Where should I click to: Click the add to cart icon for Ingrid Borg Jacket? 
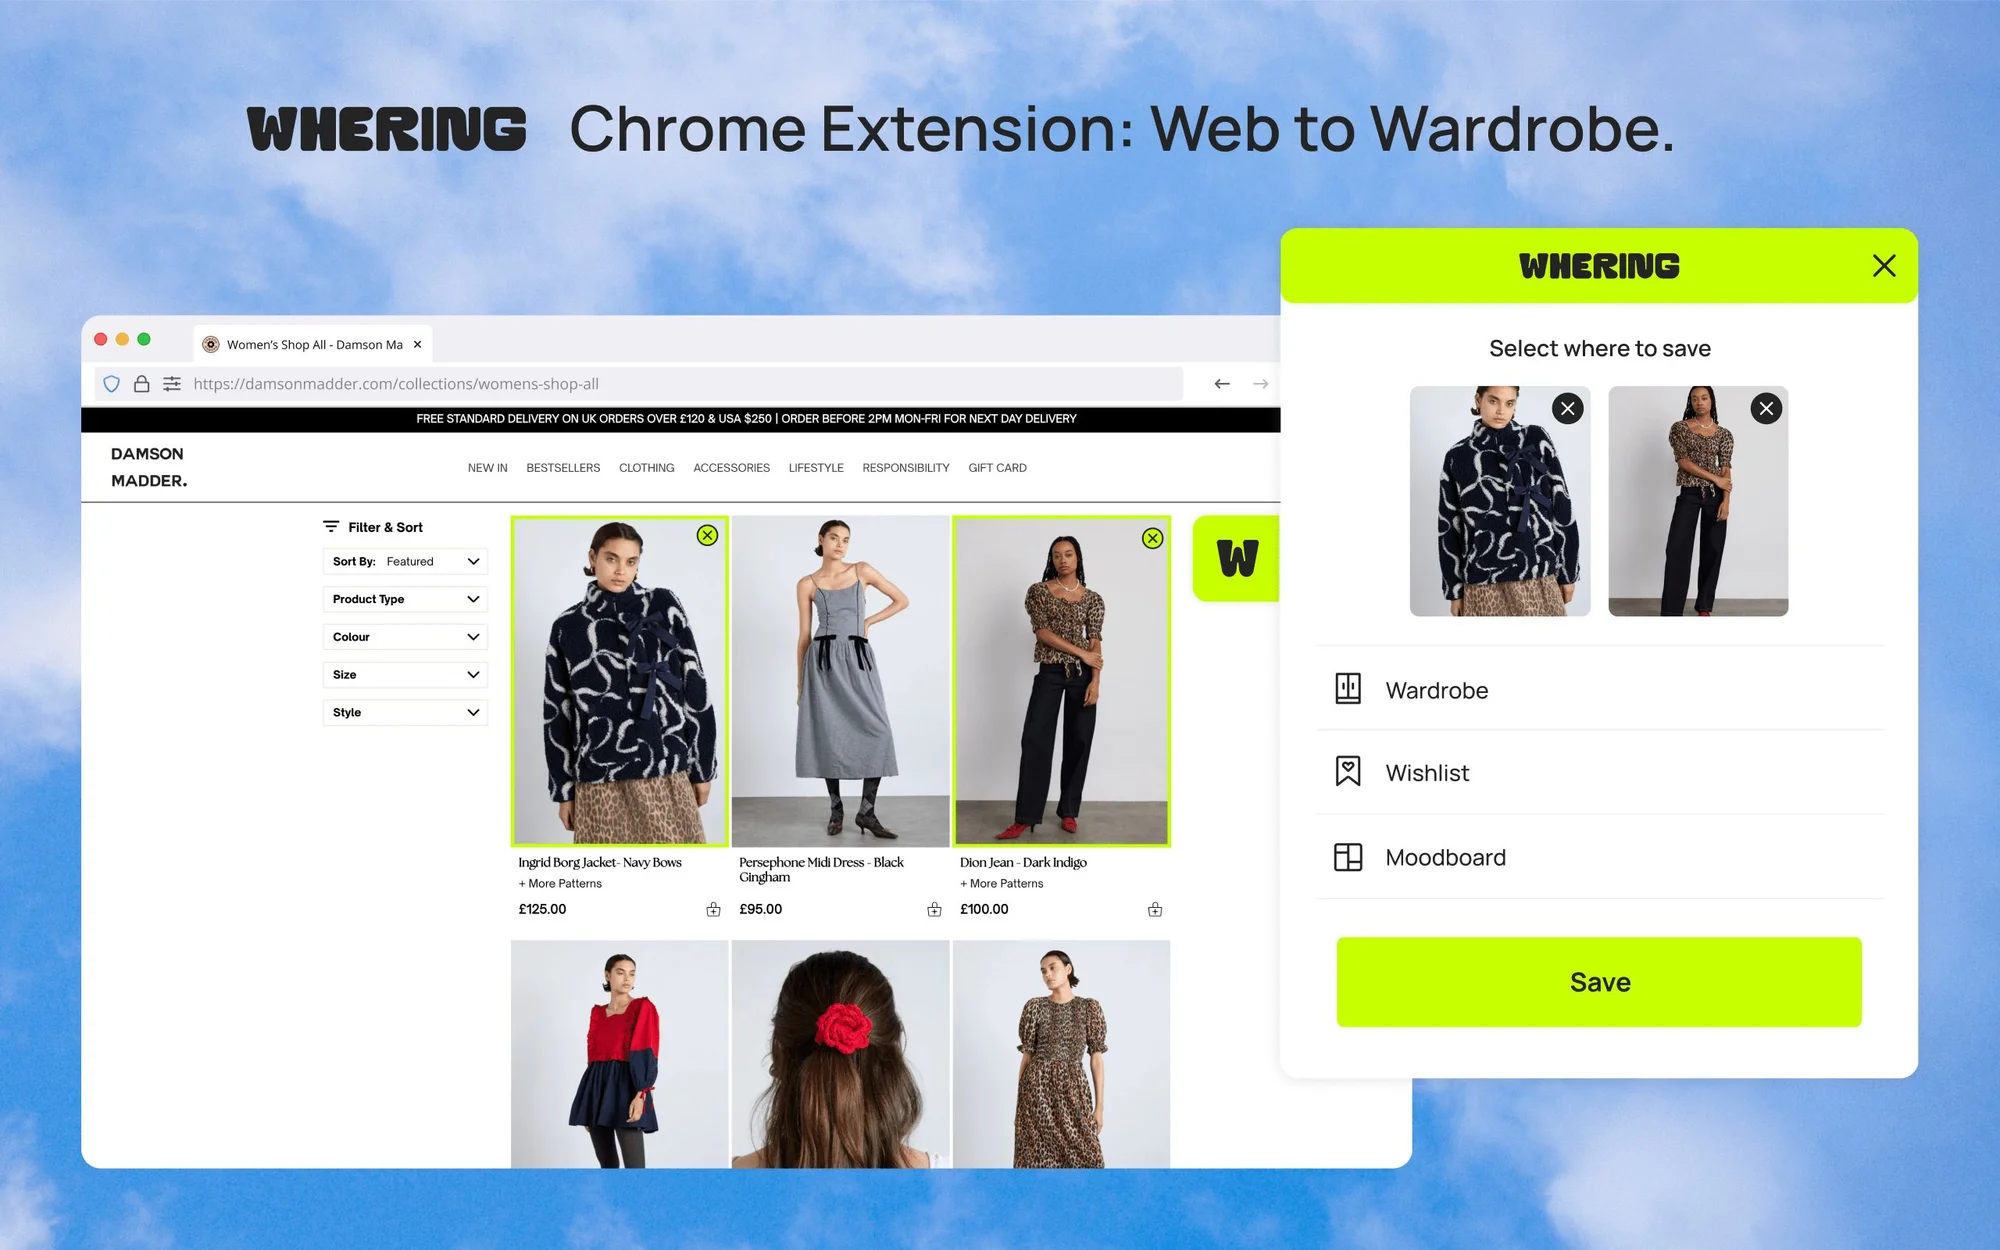click(713, 909)
